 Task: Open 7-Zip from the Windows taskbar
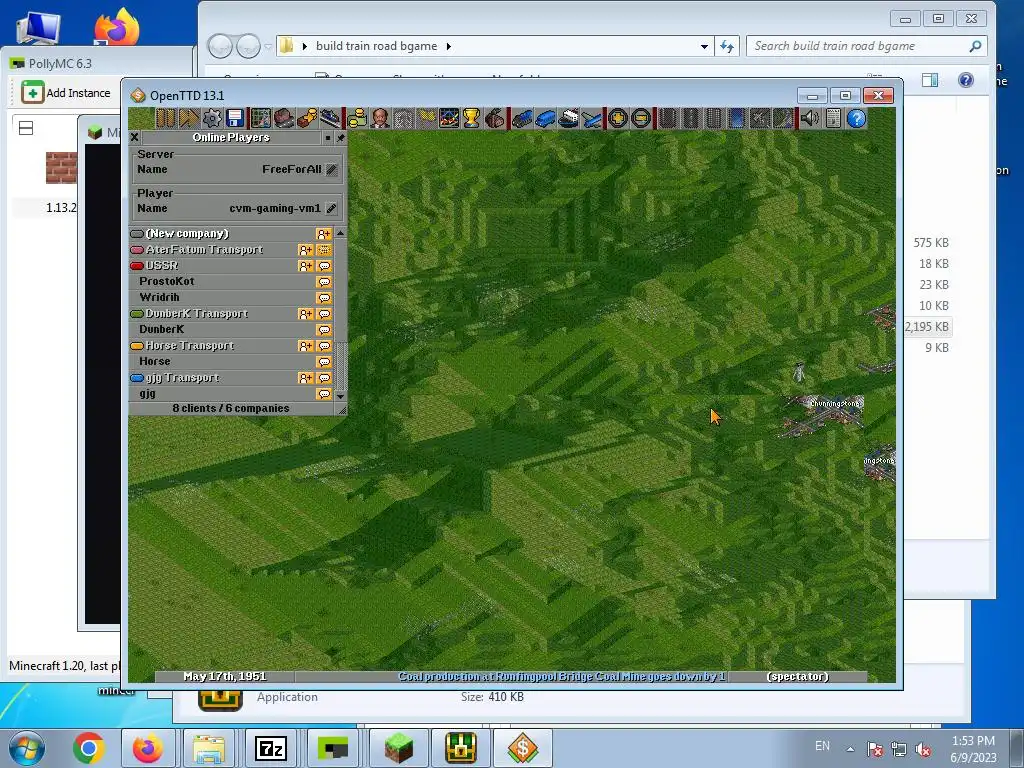pyautogui.click(x=270, y=748)
